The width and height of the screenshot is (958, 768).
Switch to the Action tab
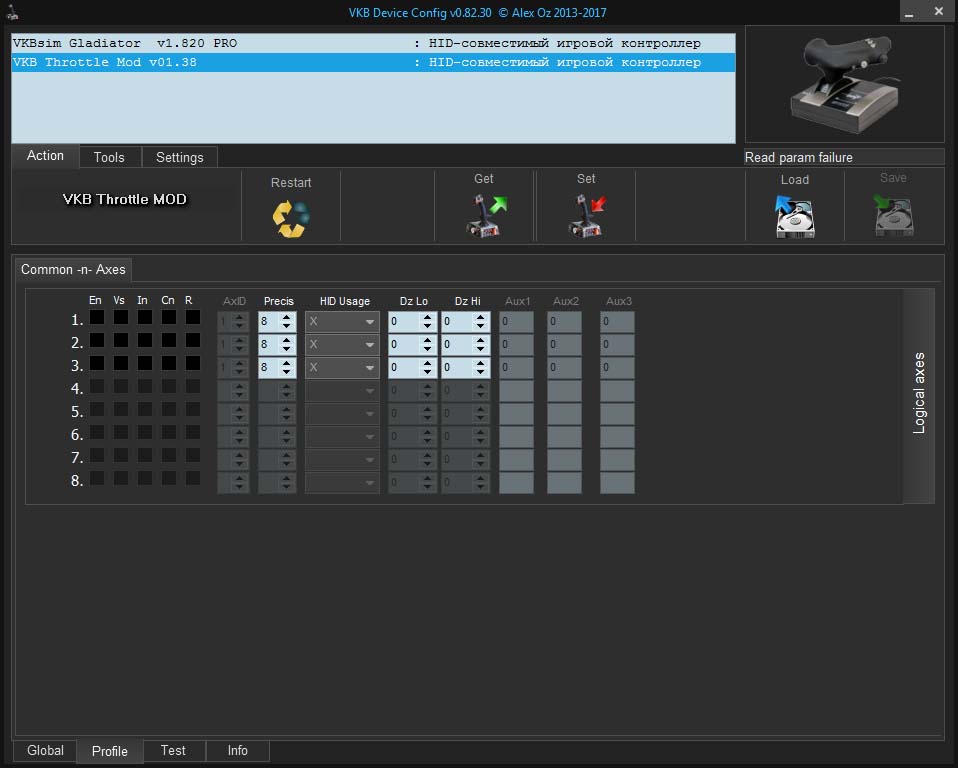[45, 156]
